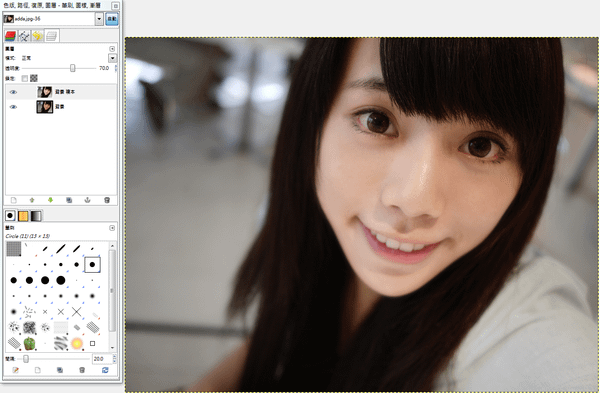Switch to the Patterns tab
Viewport: 600px width, 393px height.
23,216
